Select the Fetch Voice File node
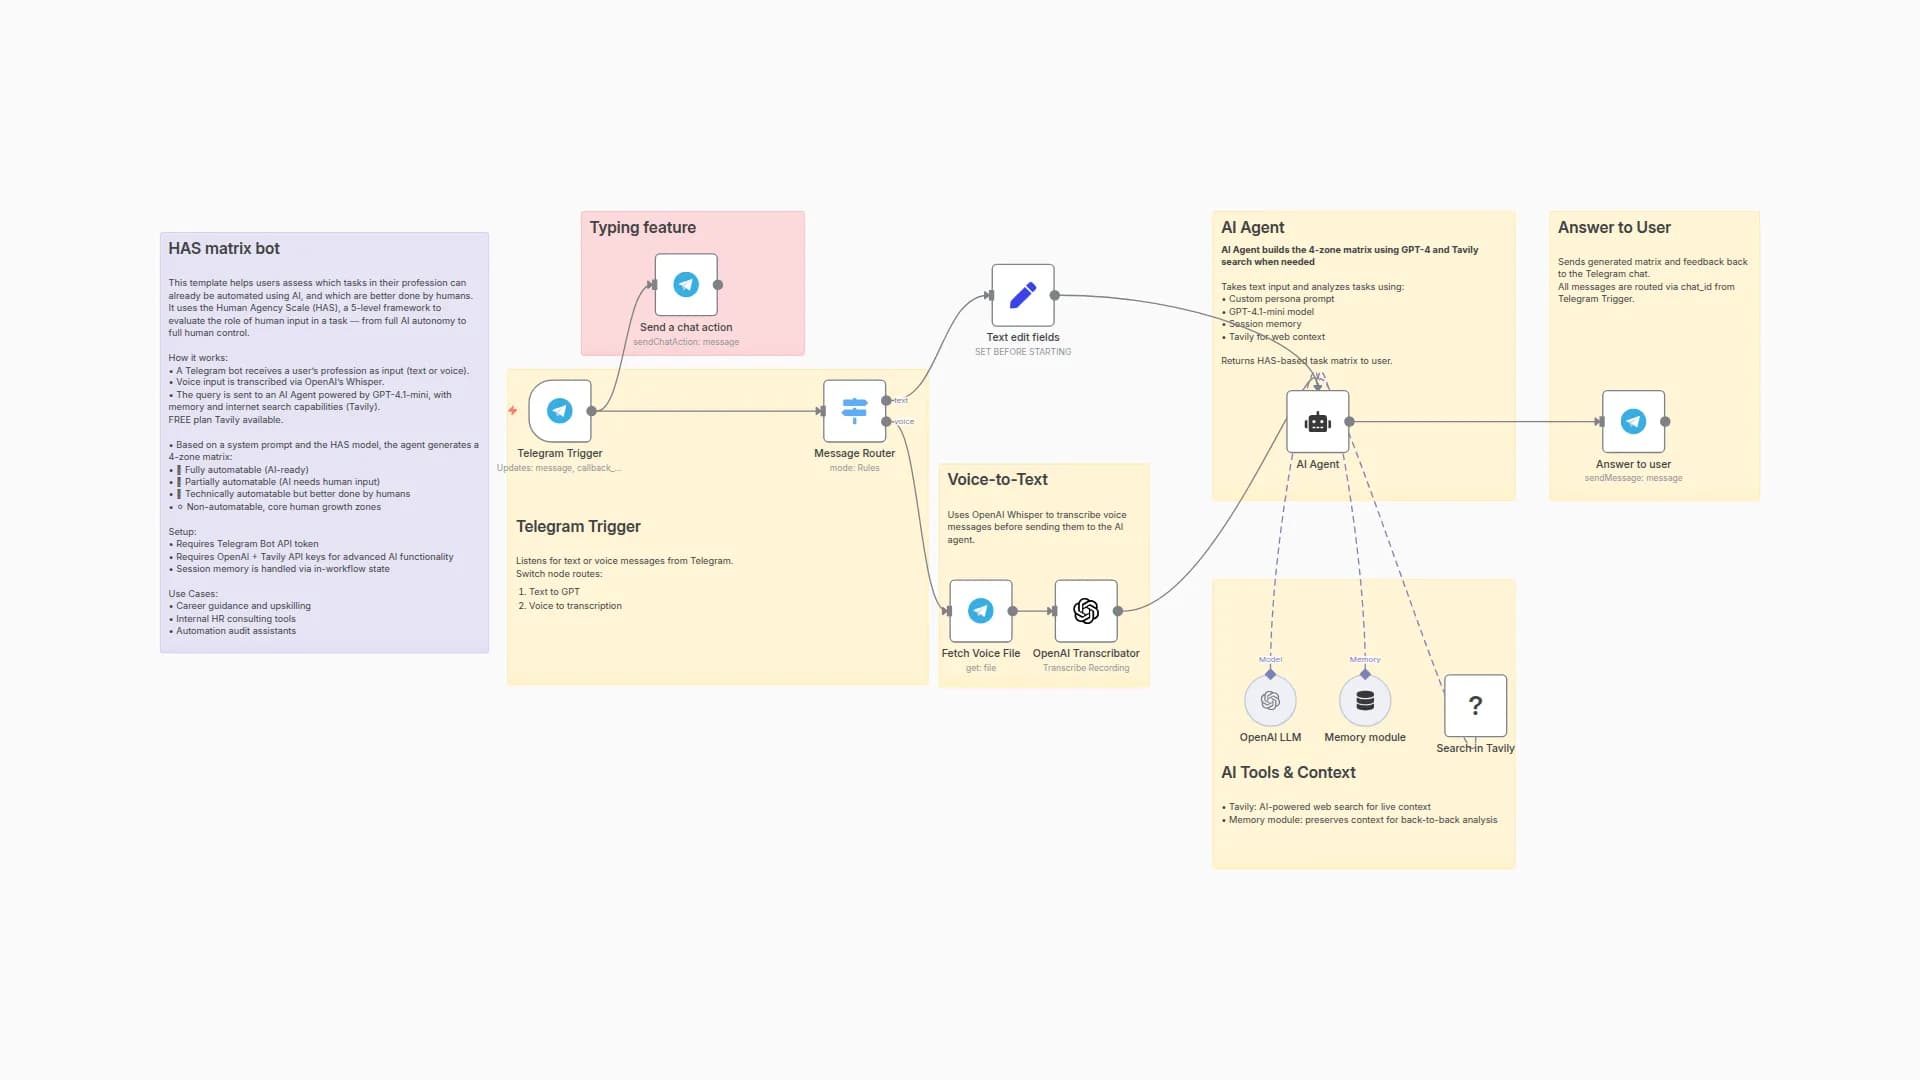Image resolution: width=1920 pixels, height=1080 pixels. point(981,610)
